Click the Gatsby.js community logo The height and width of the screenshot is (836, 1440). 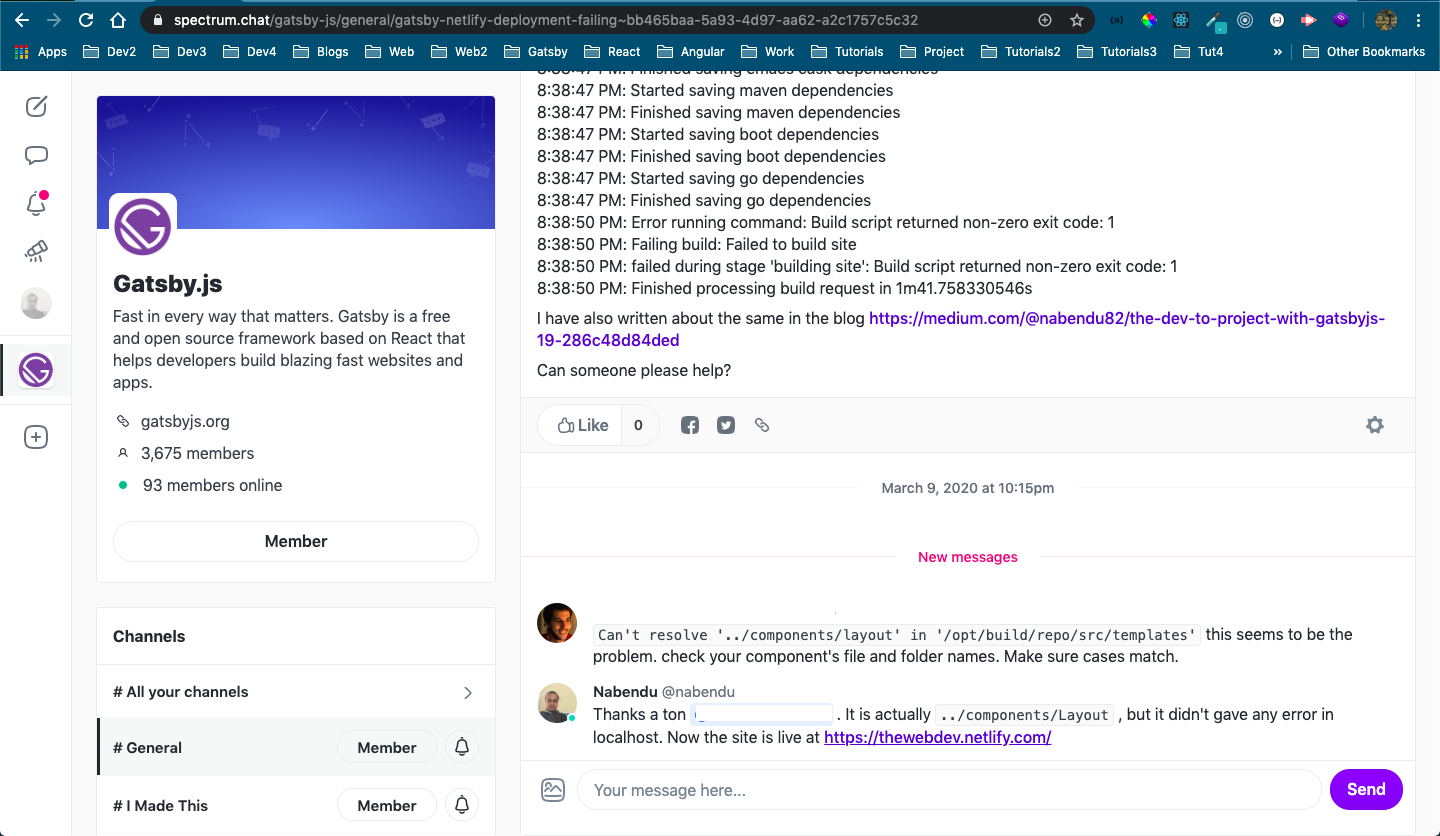143,227
